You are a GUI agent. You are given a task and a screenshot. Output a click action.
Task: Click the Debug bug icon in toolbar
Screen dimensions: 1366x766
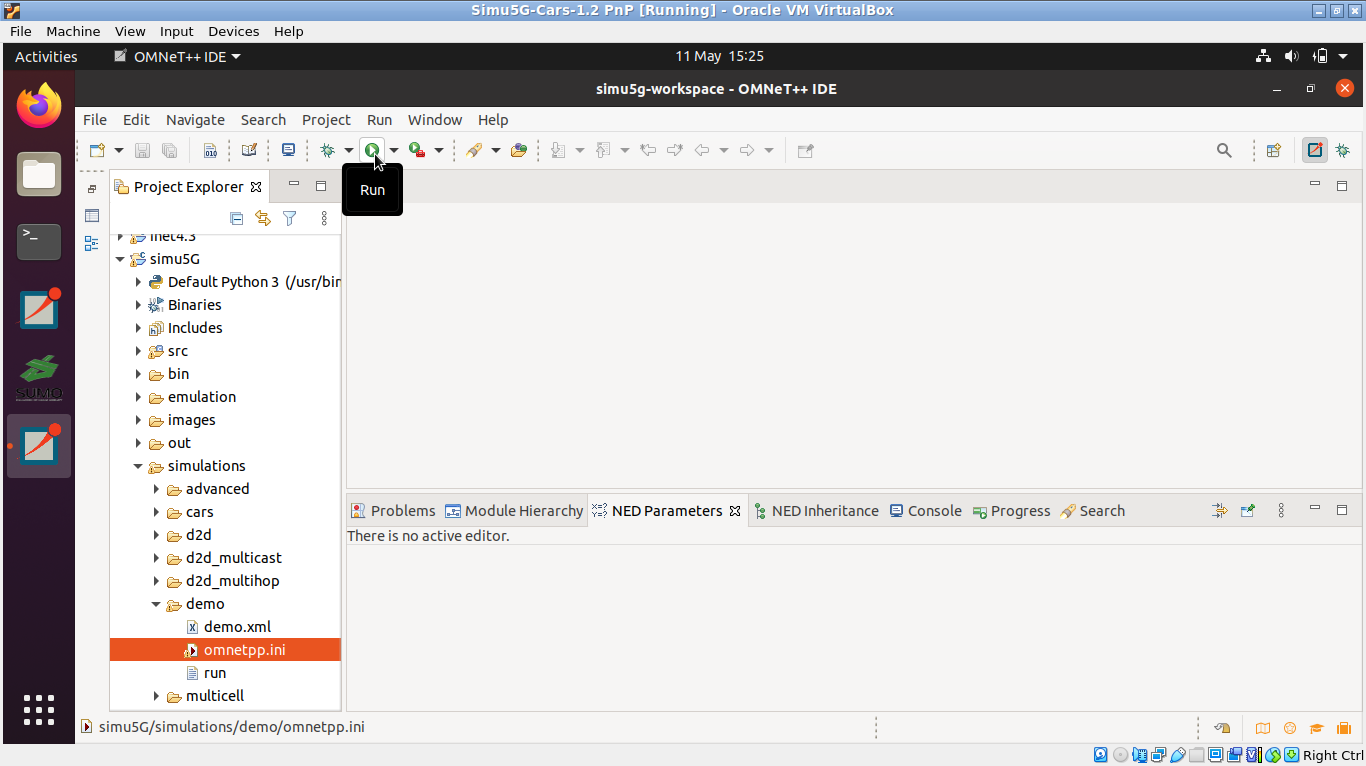coord(327,150)
